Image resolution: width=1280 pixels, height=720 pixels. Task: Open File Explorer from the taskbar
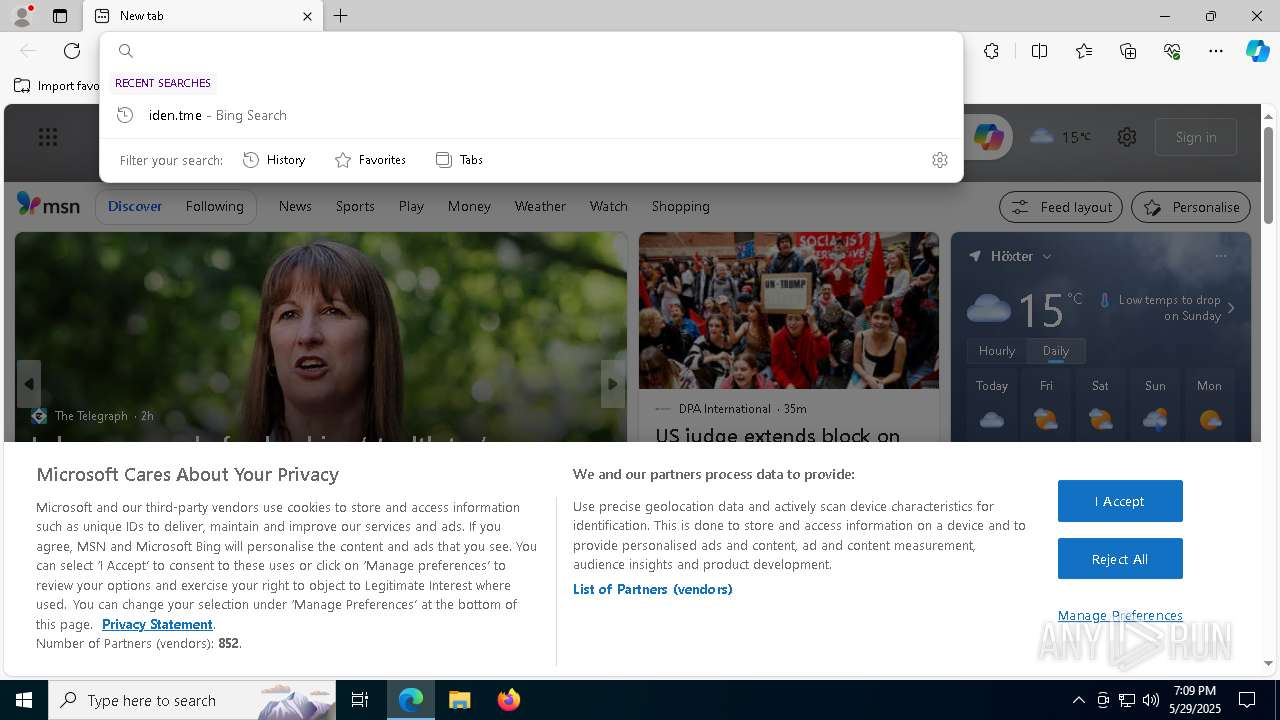(459, 700)
